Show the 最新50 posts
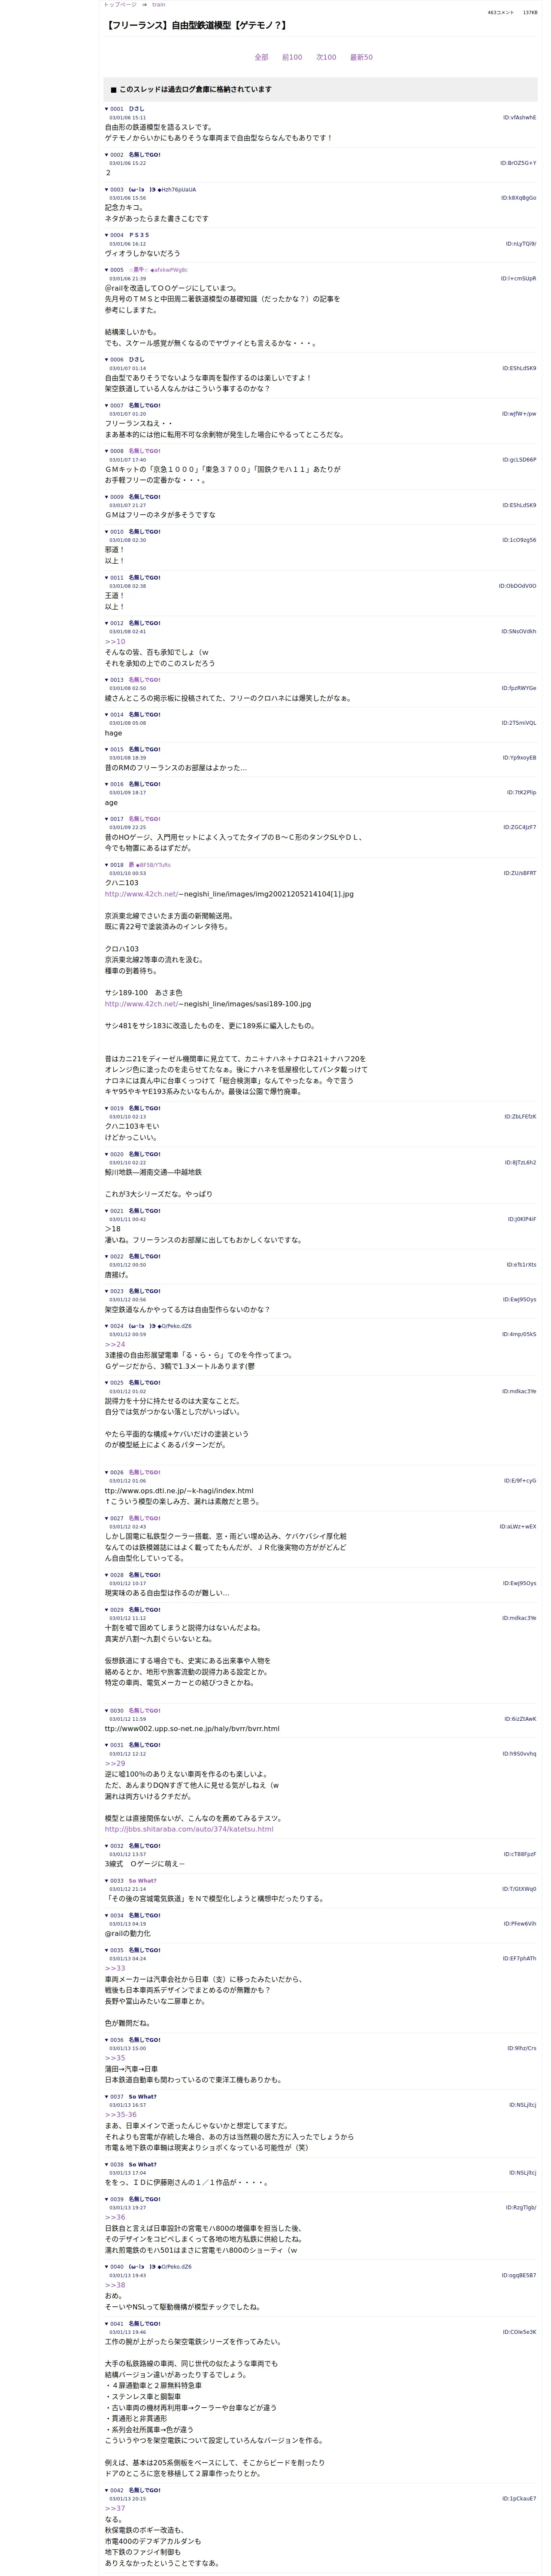 [361, 57]
